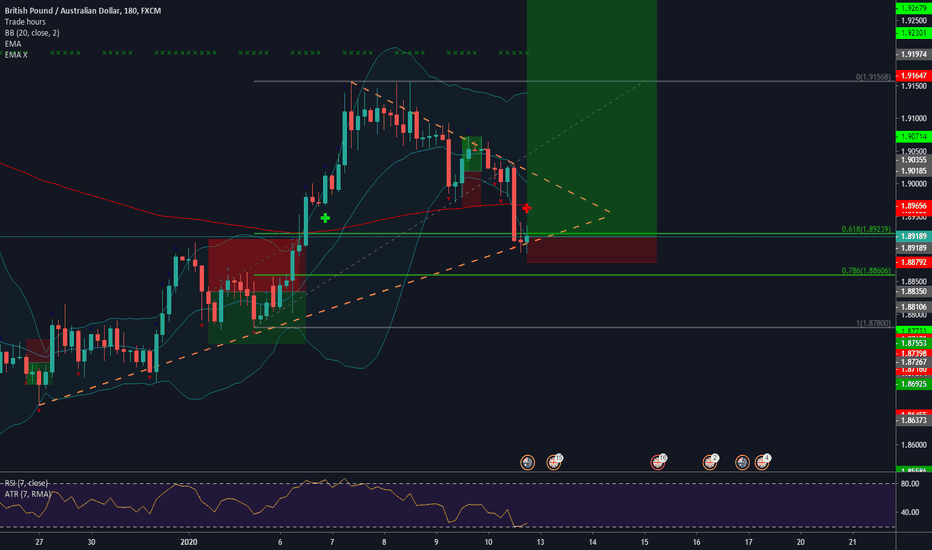
Task: Open the economic event icon with badge 15
Action: click(x=553, y=462)
